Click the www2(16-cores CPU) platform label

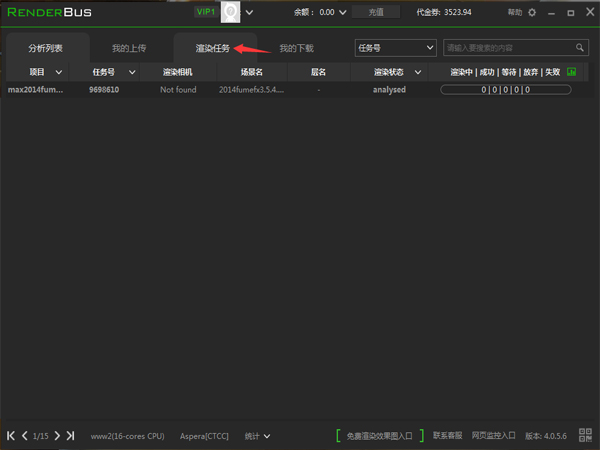point(127,436)
